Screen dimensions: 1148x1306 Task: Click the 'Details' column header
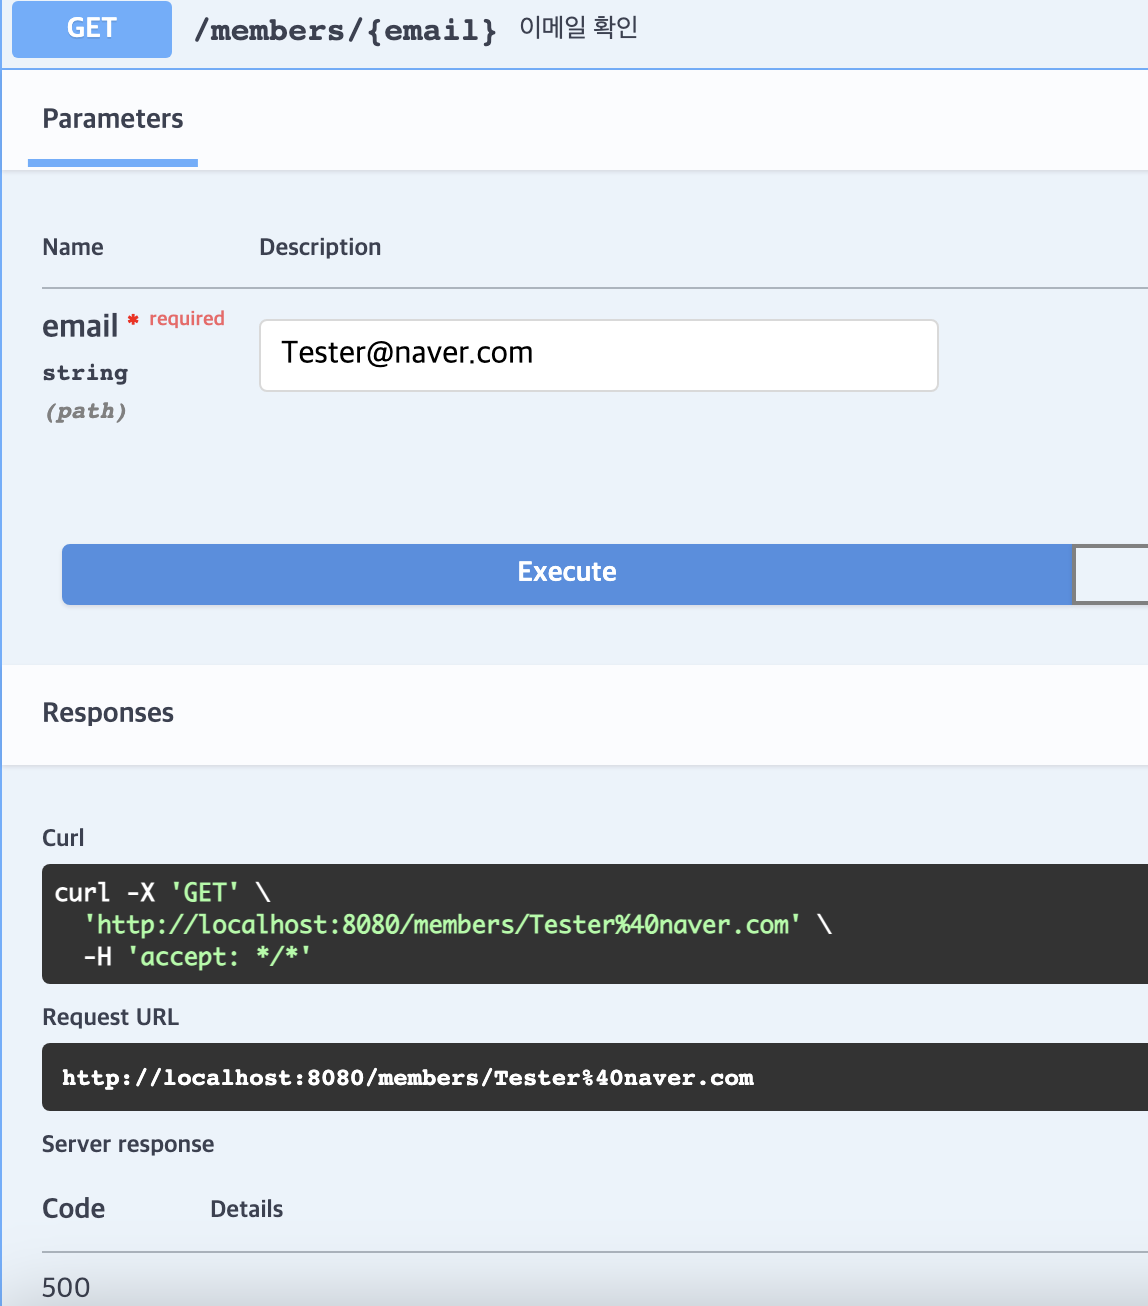click(247, 1209)
